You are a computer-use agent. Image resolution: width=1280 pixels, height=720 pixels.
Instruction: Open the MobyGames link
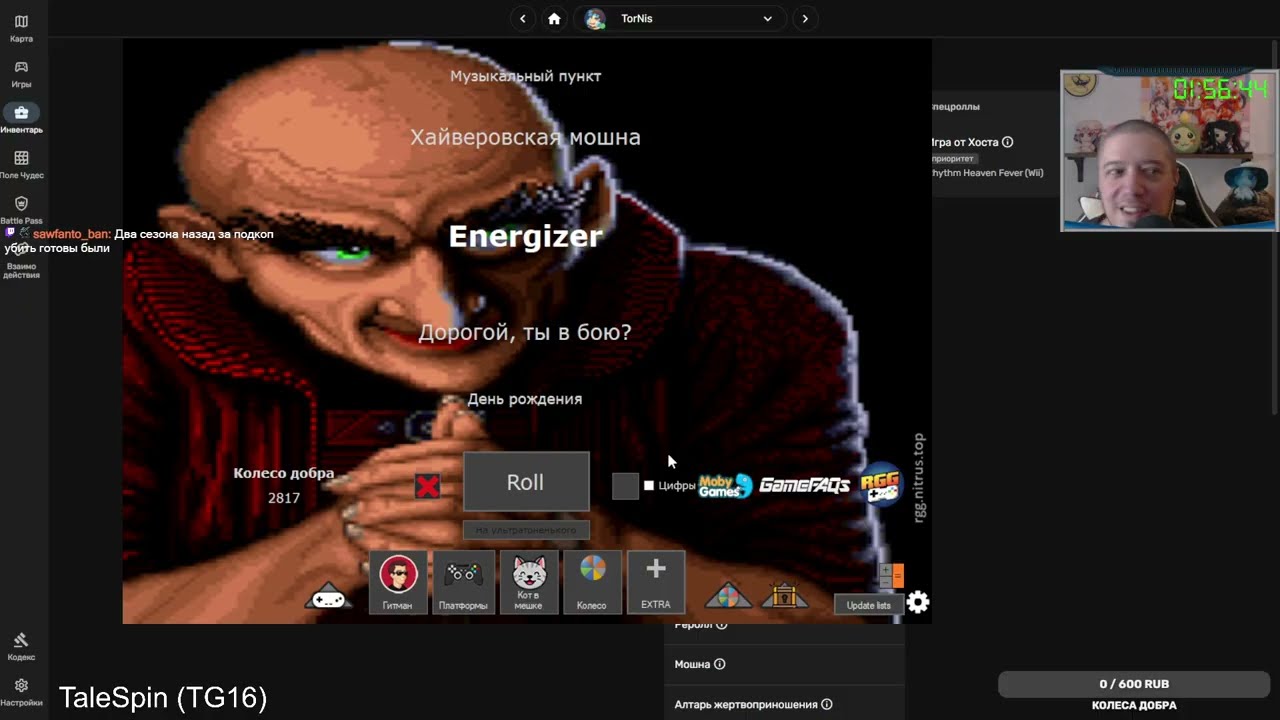(725, 486)
